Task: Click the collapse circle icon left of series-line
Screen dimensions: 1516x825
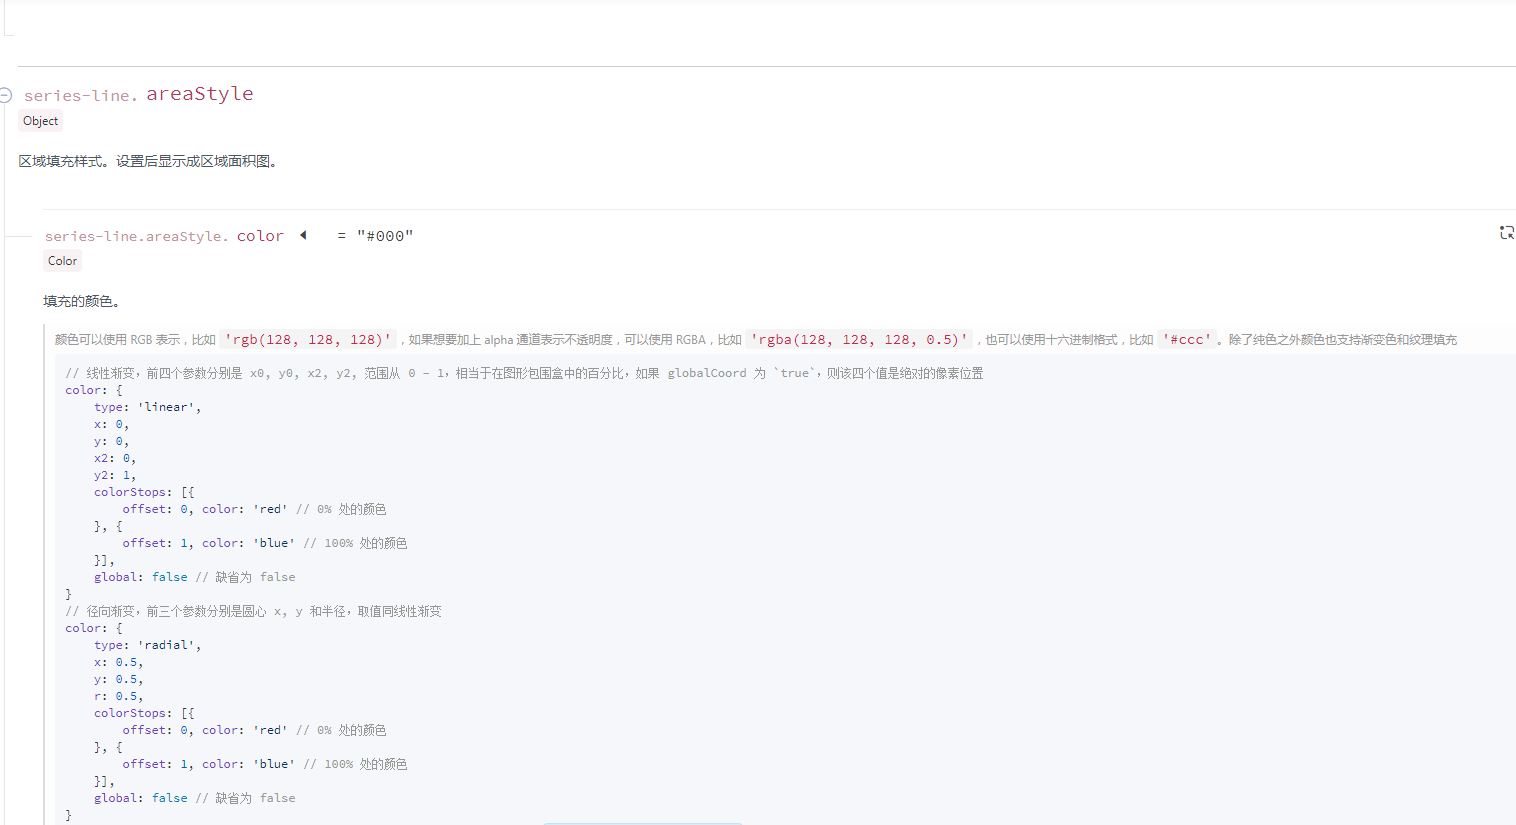Action: 7,94
